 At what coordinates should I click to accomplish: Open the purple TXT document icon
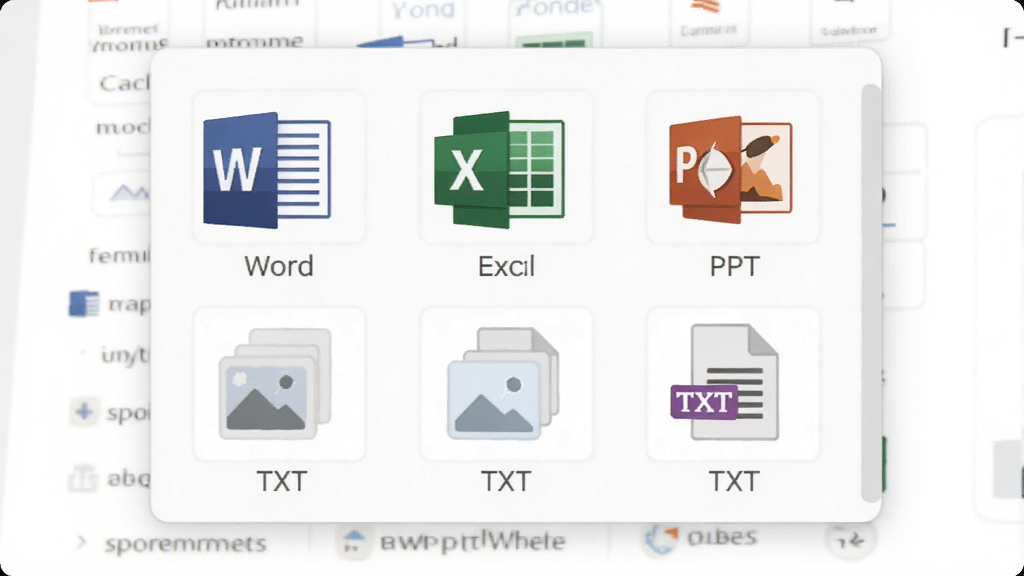(725, 382)
